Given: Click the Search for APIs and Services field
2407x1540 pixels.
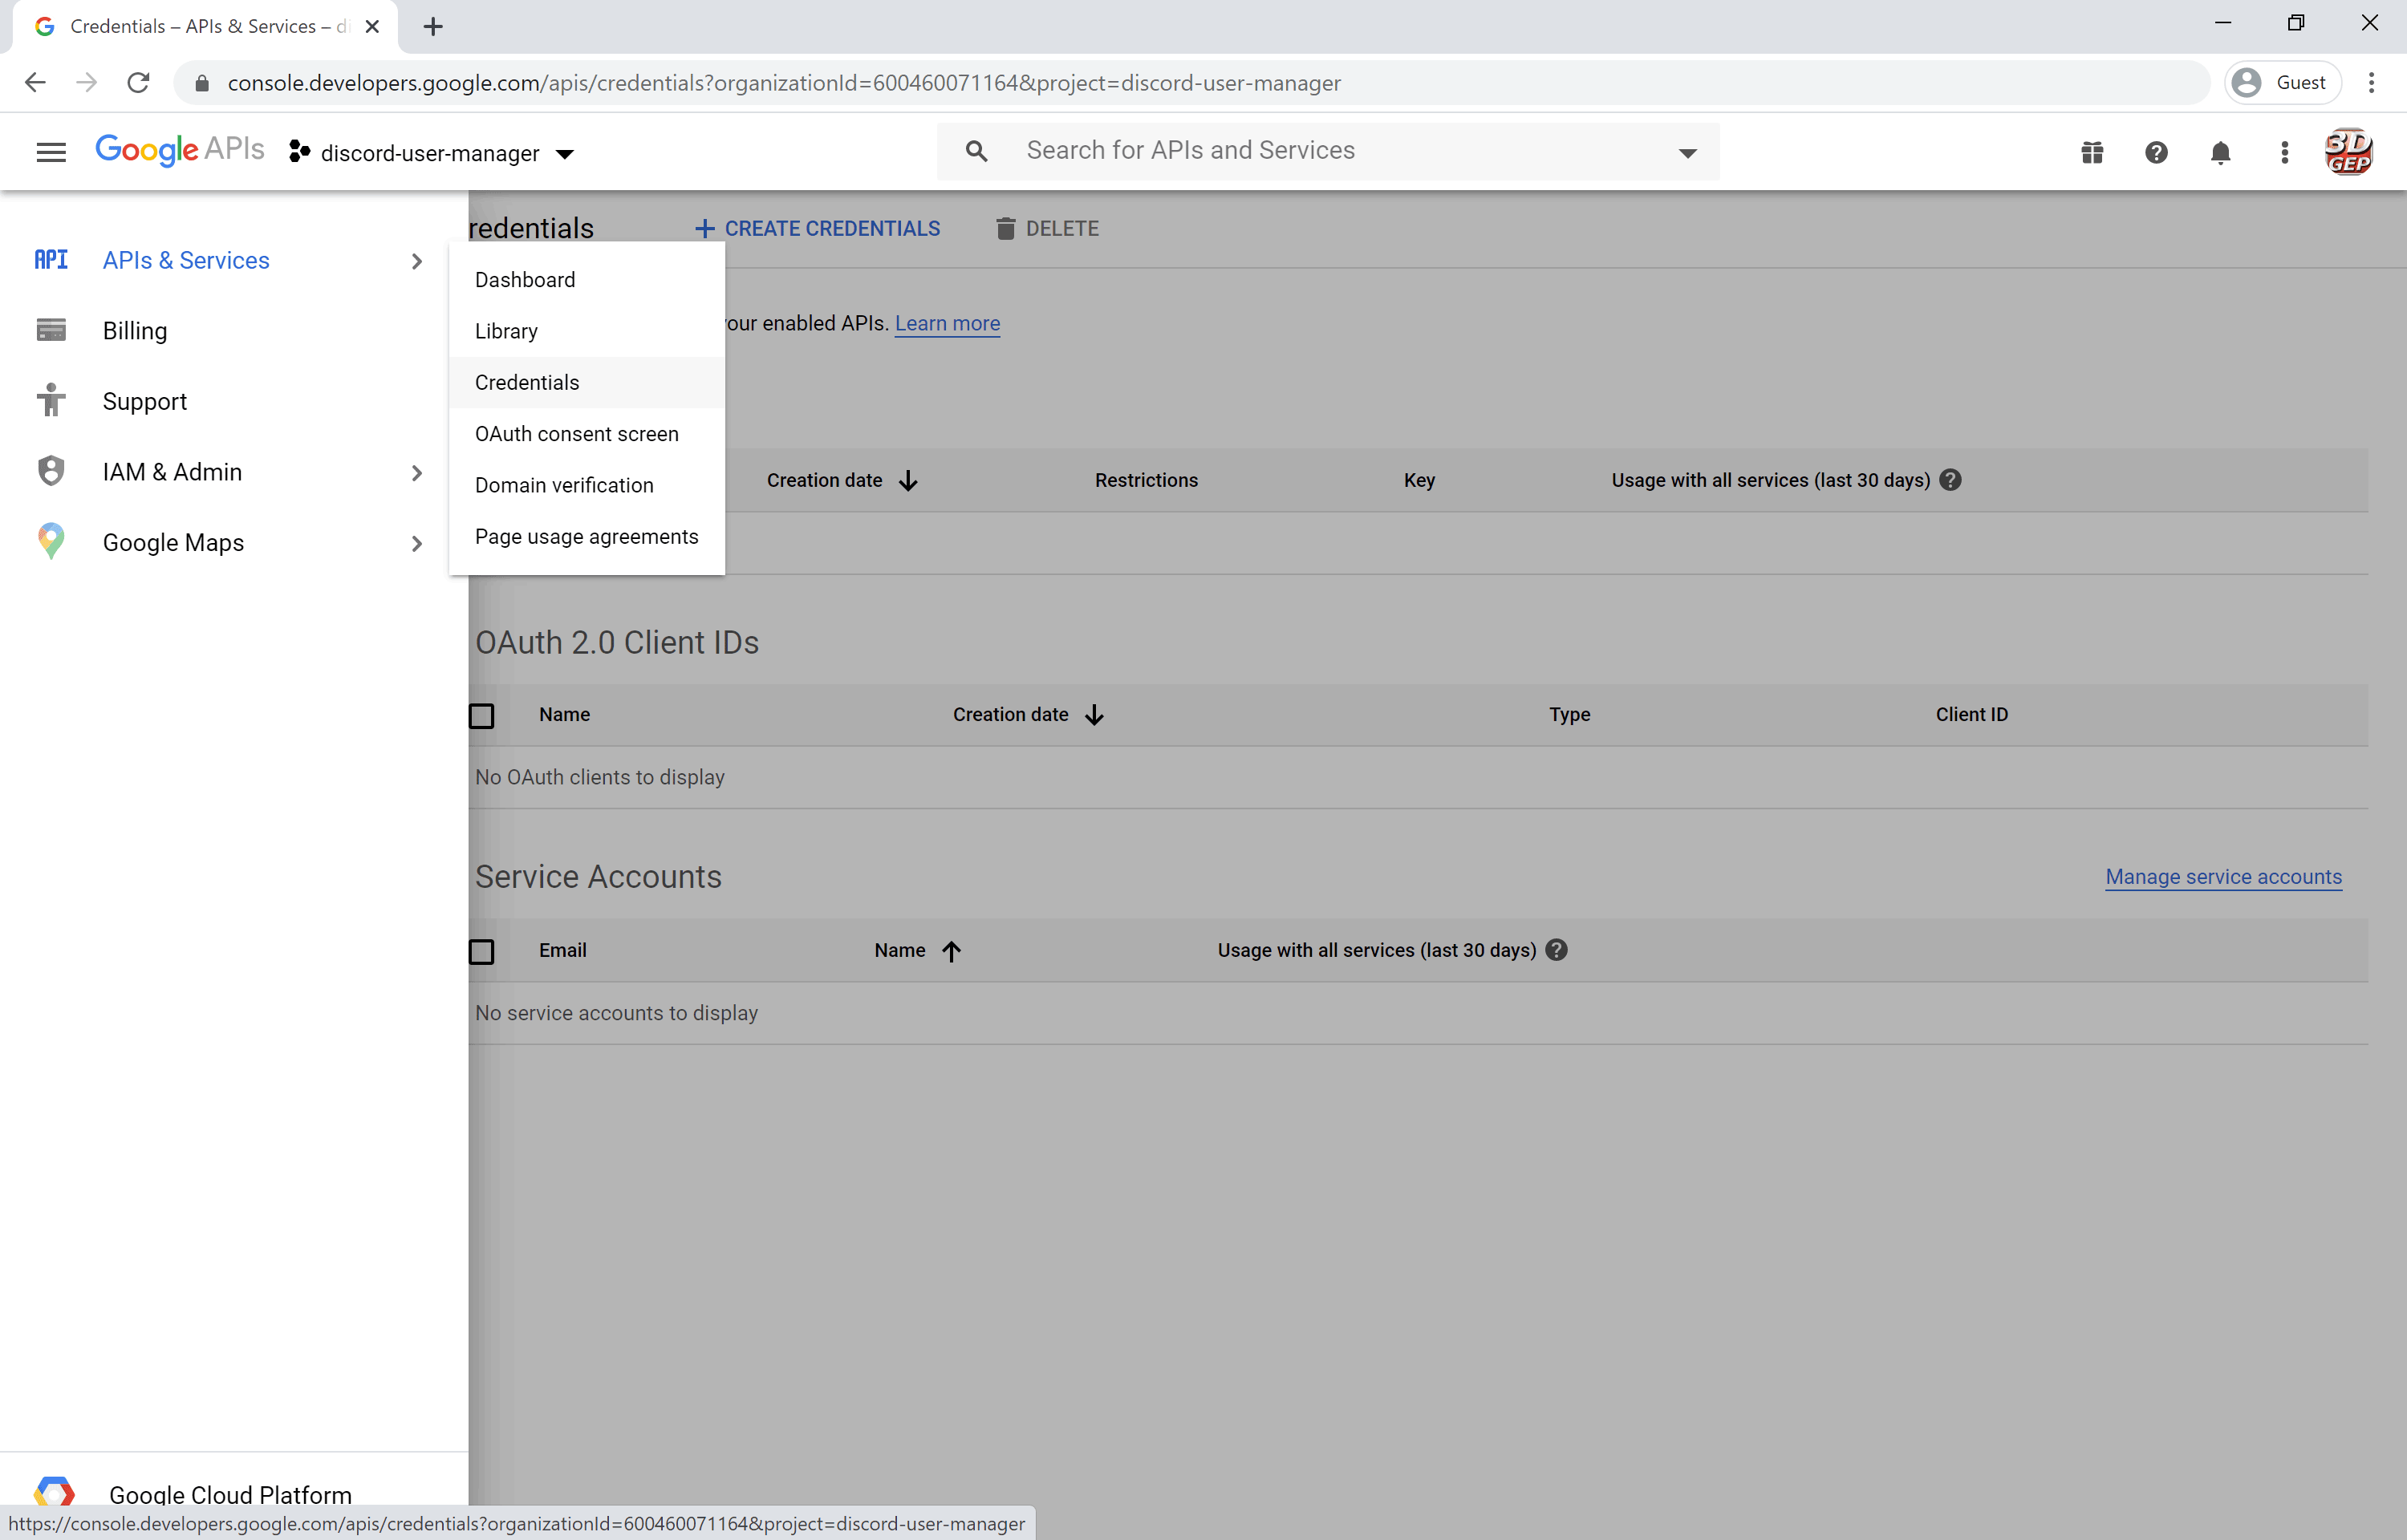Looking at the screenshot, I should click(x=1190, y=150).
